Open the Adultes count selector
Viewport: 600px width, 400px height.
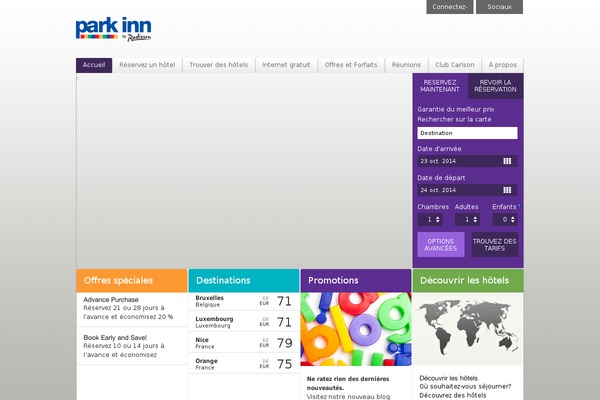(x=467, y=220)
